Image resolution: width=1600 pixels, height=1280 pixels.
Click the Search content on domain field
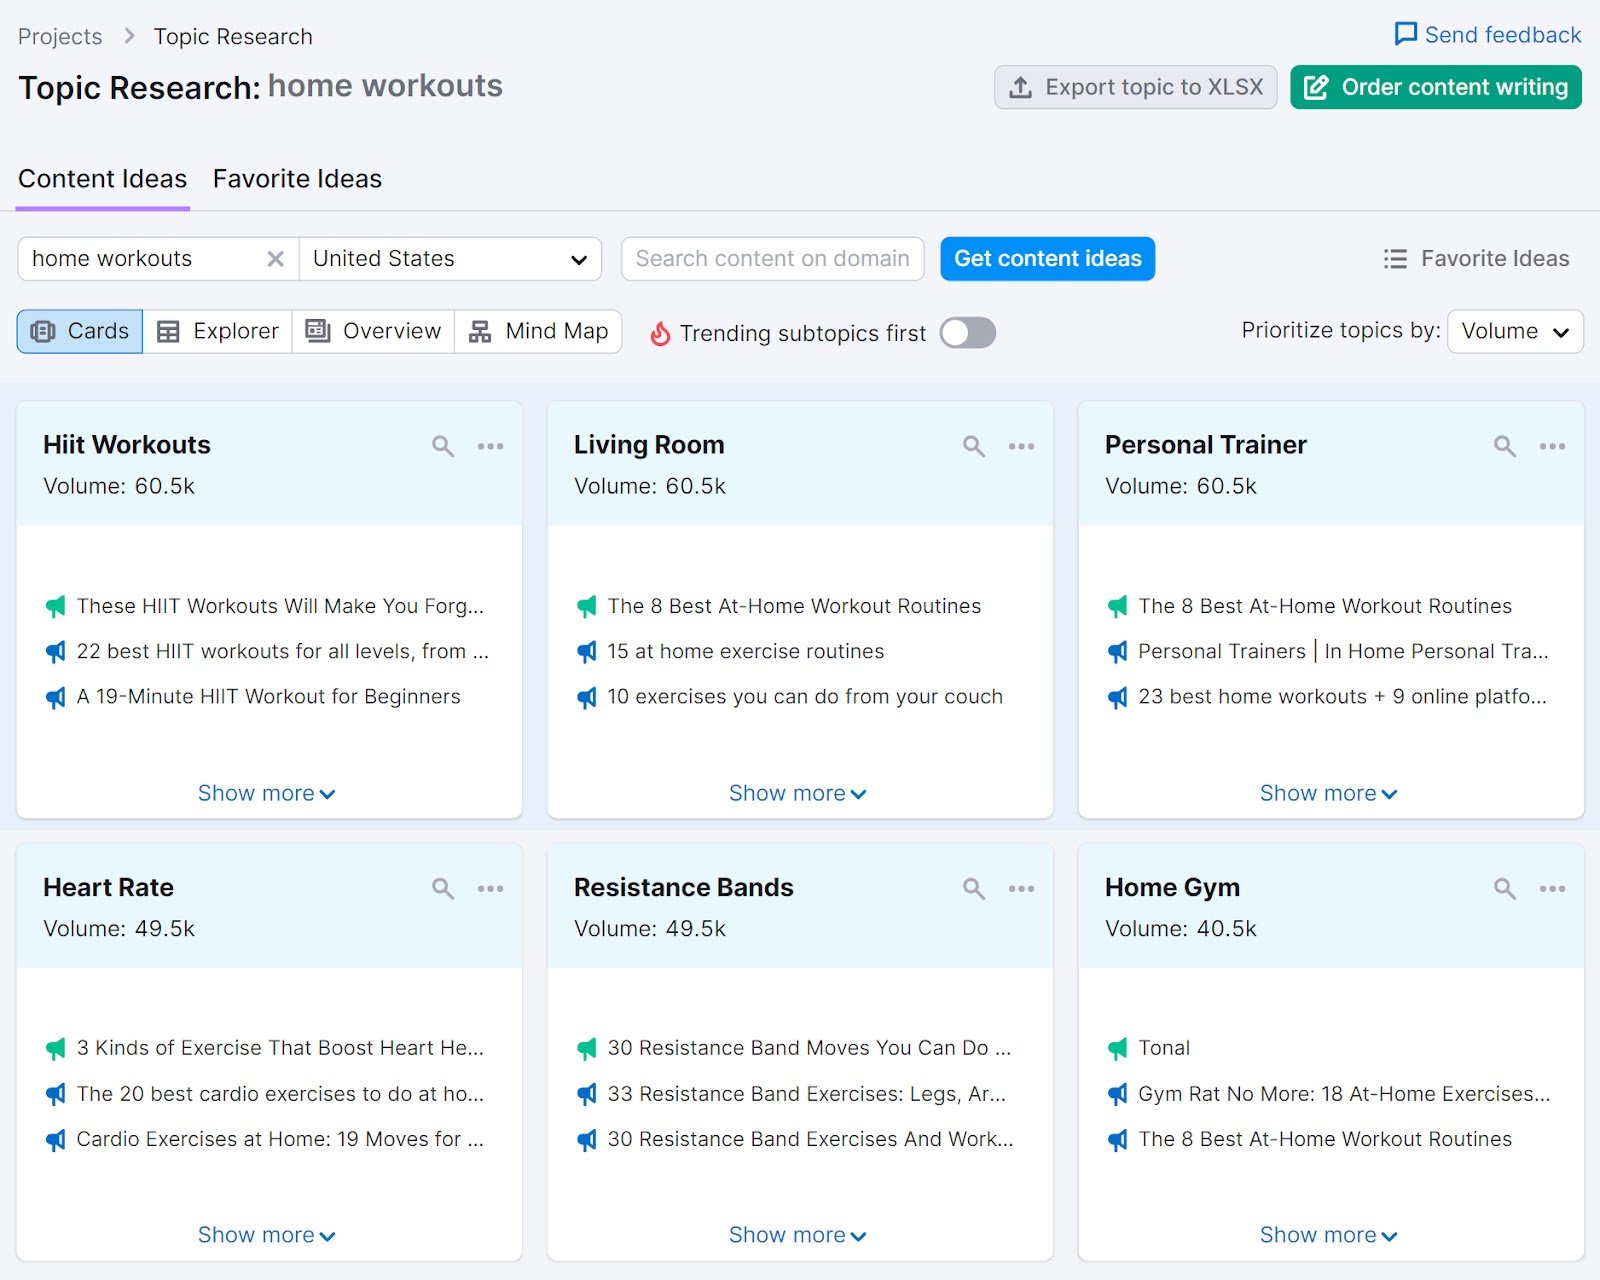[x=772, y=259]
